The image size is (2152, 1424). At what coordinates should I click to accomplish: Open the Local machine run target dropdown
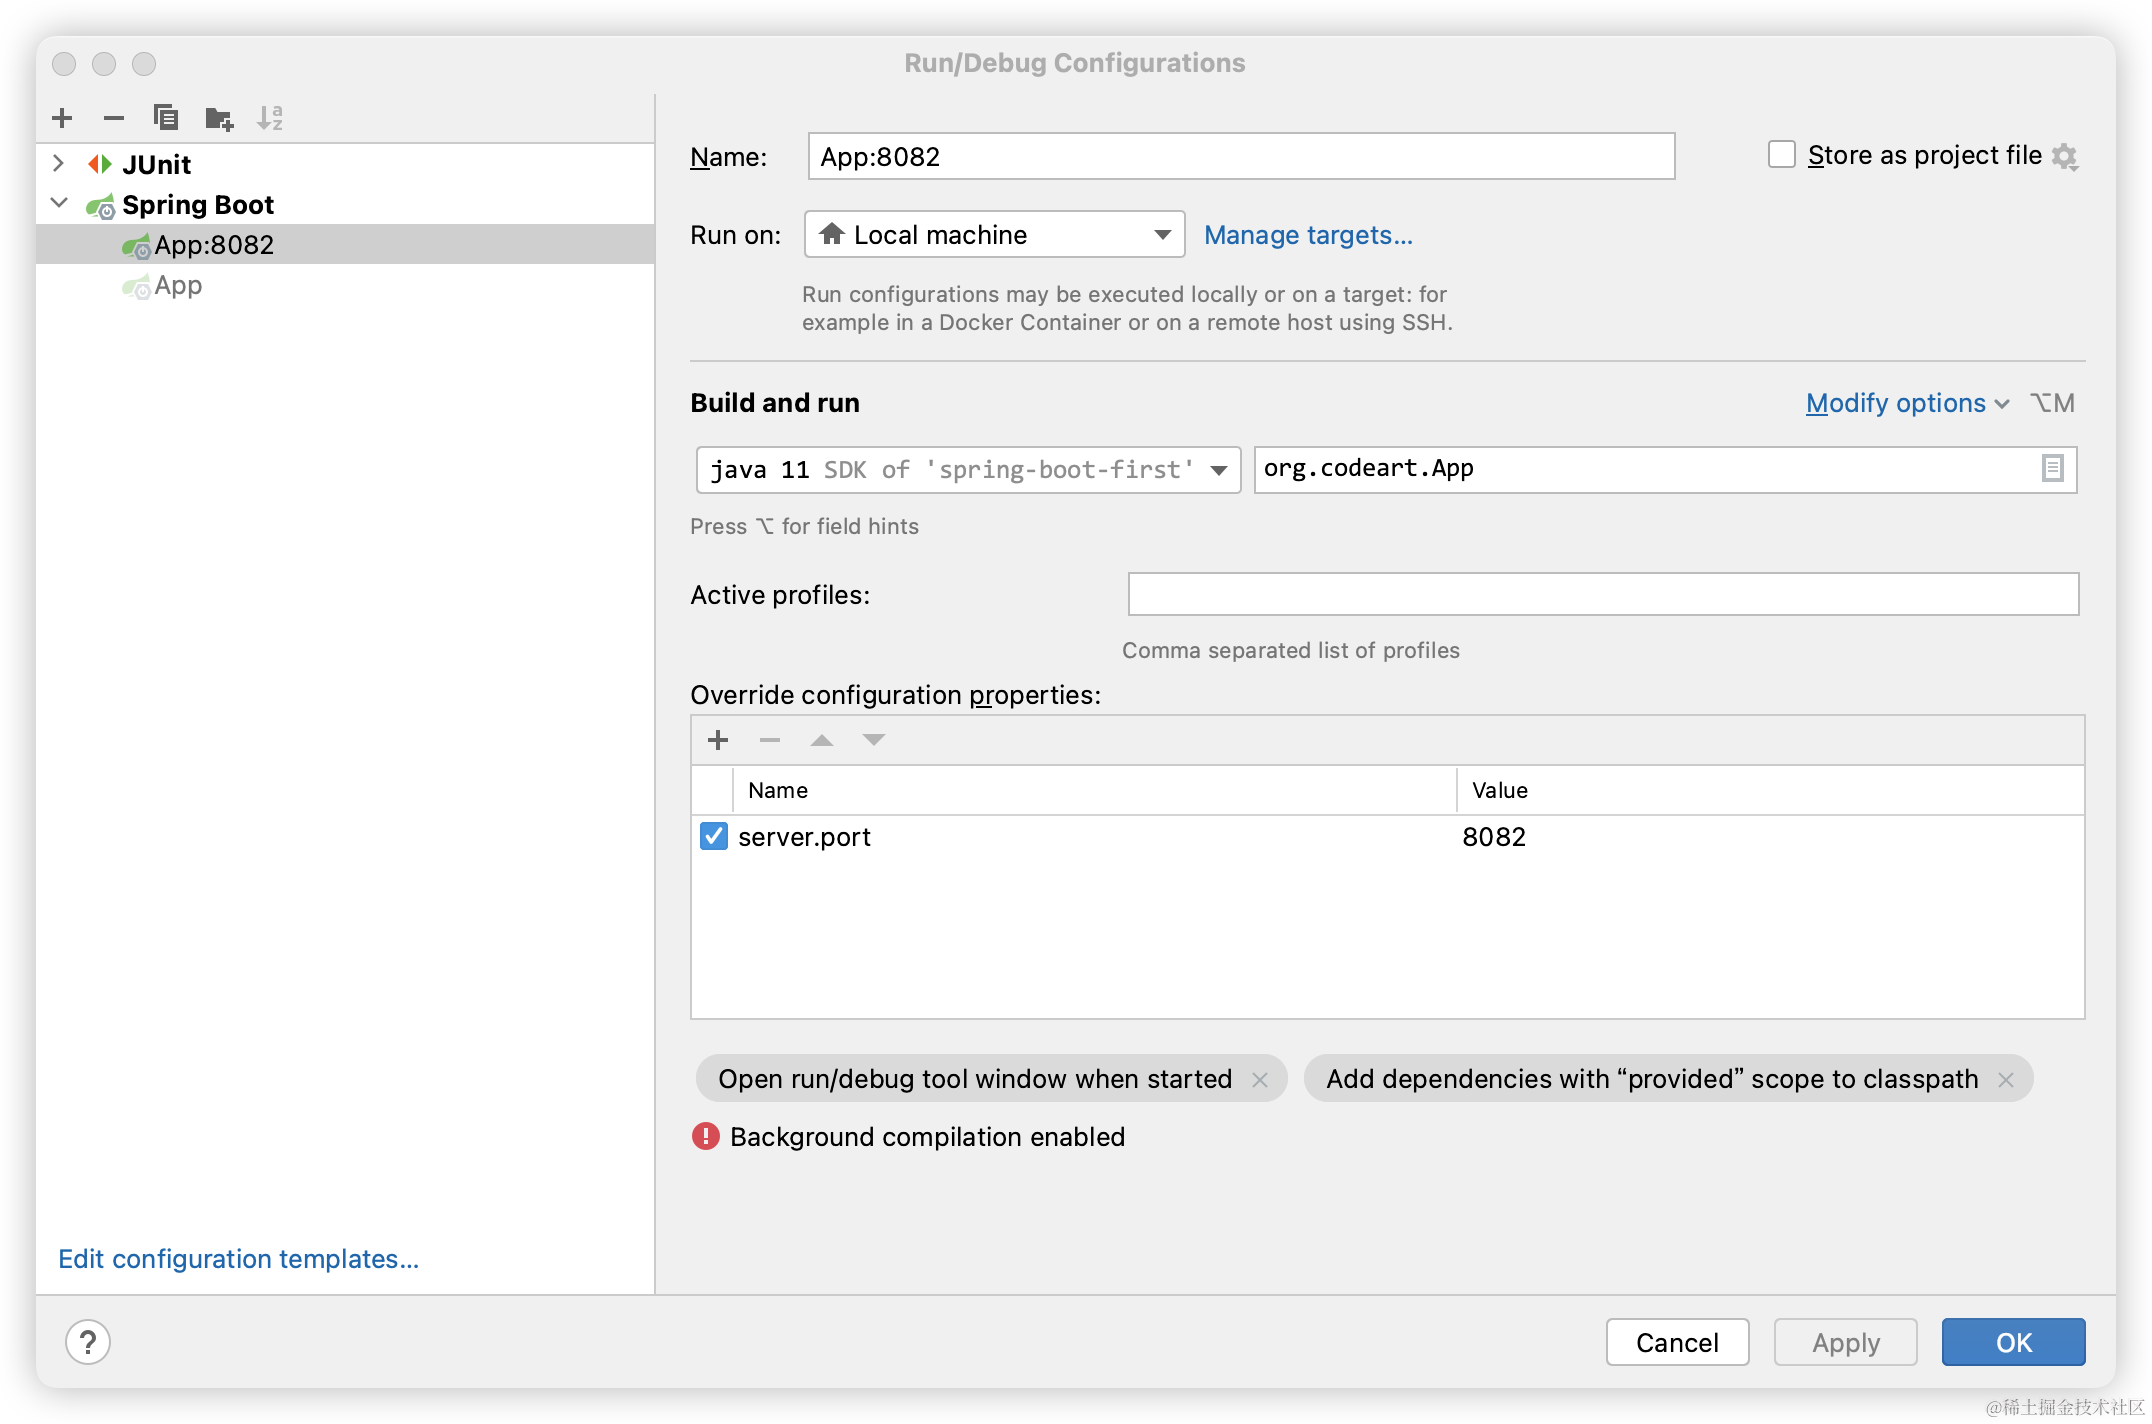994,235
